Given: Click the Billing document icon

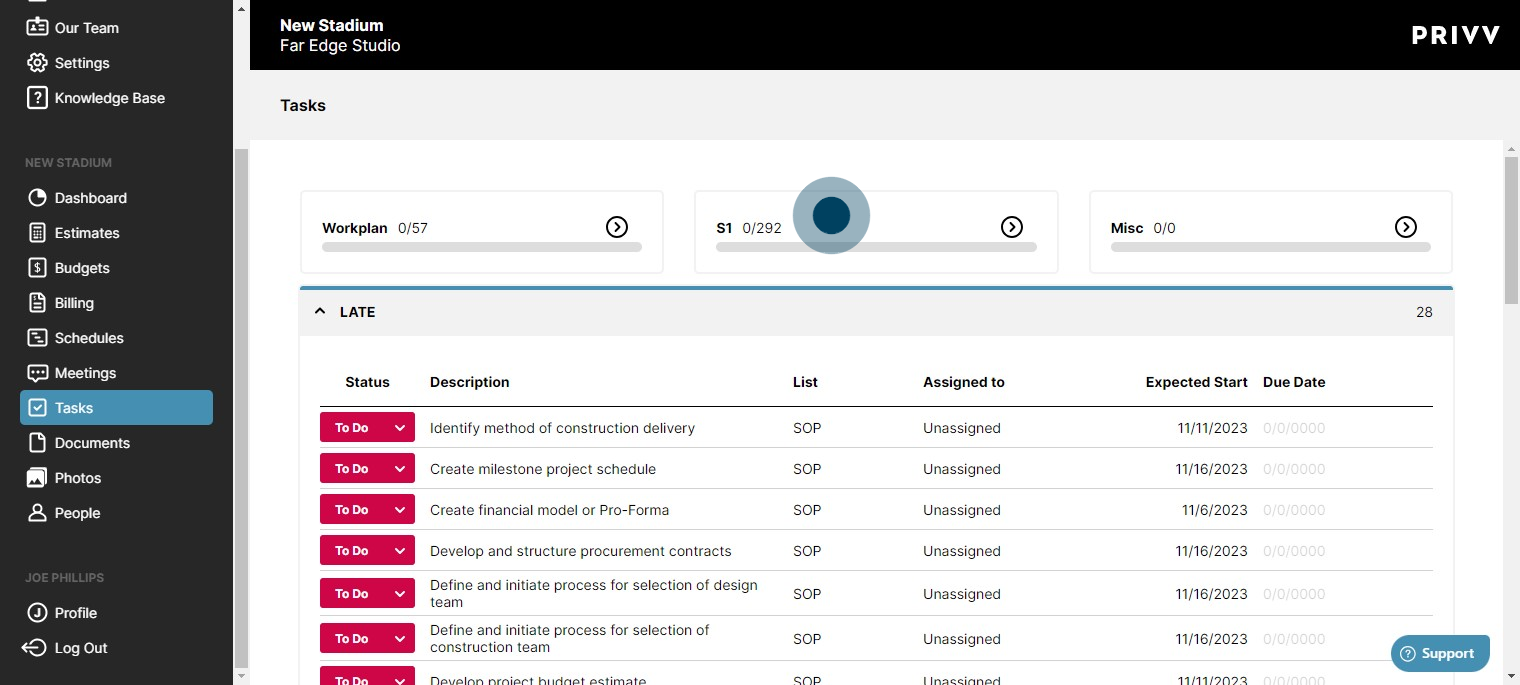Looking at the screenshot, I should (x=37, y=303).
